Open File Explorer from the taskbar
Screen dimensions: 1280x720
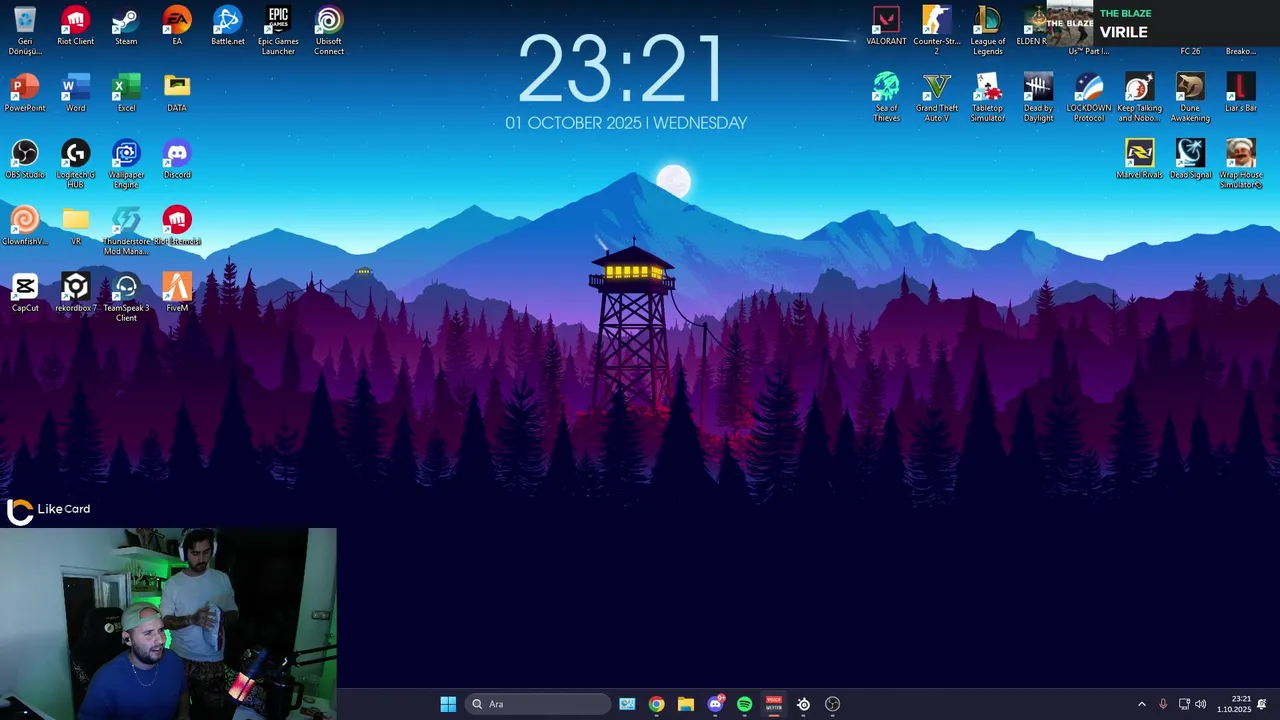[x=685, y=704]
